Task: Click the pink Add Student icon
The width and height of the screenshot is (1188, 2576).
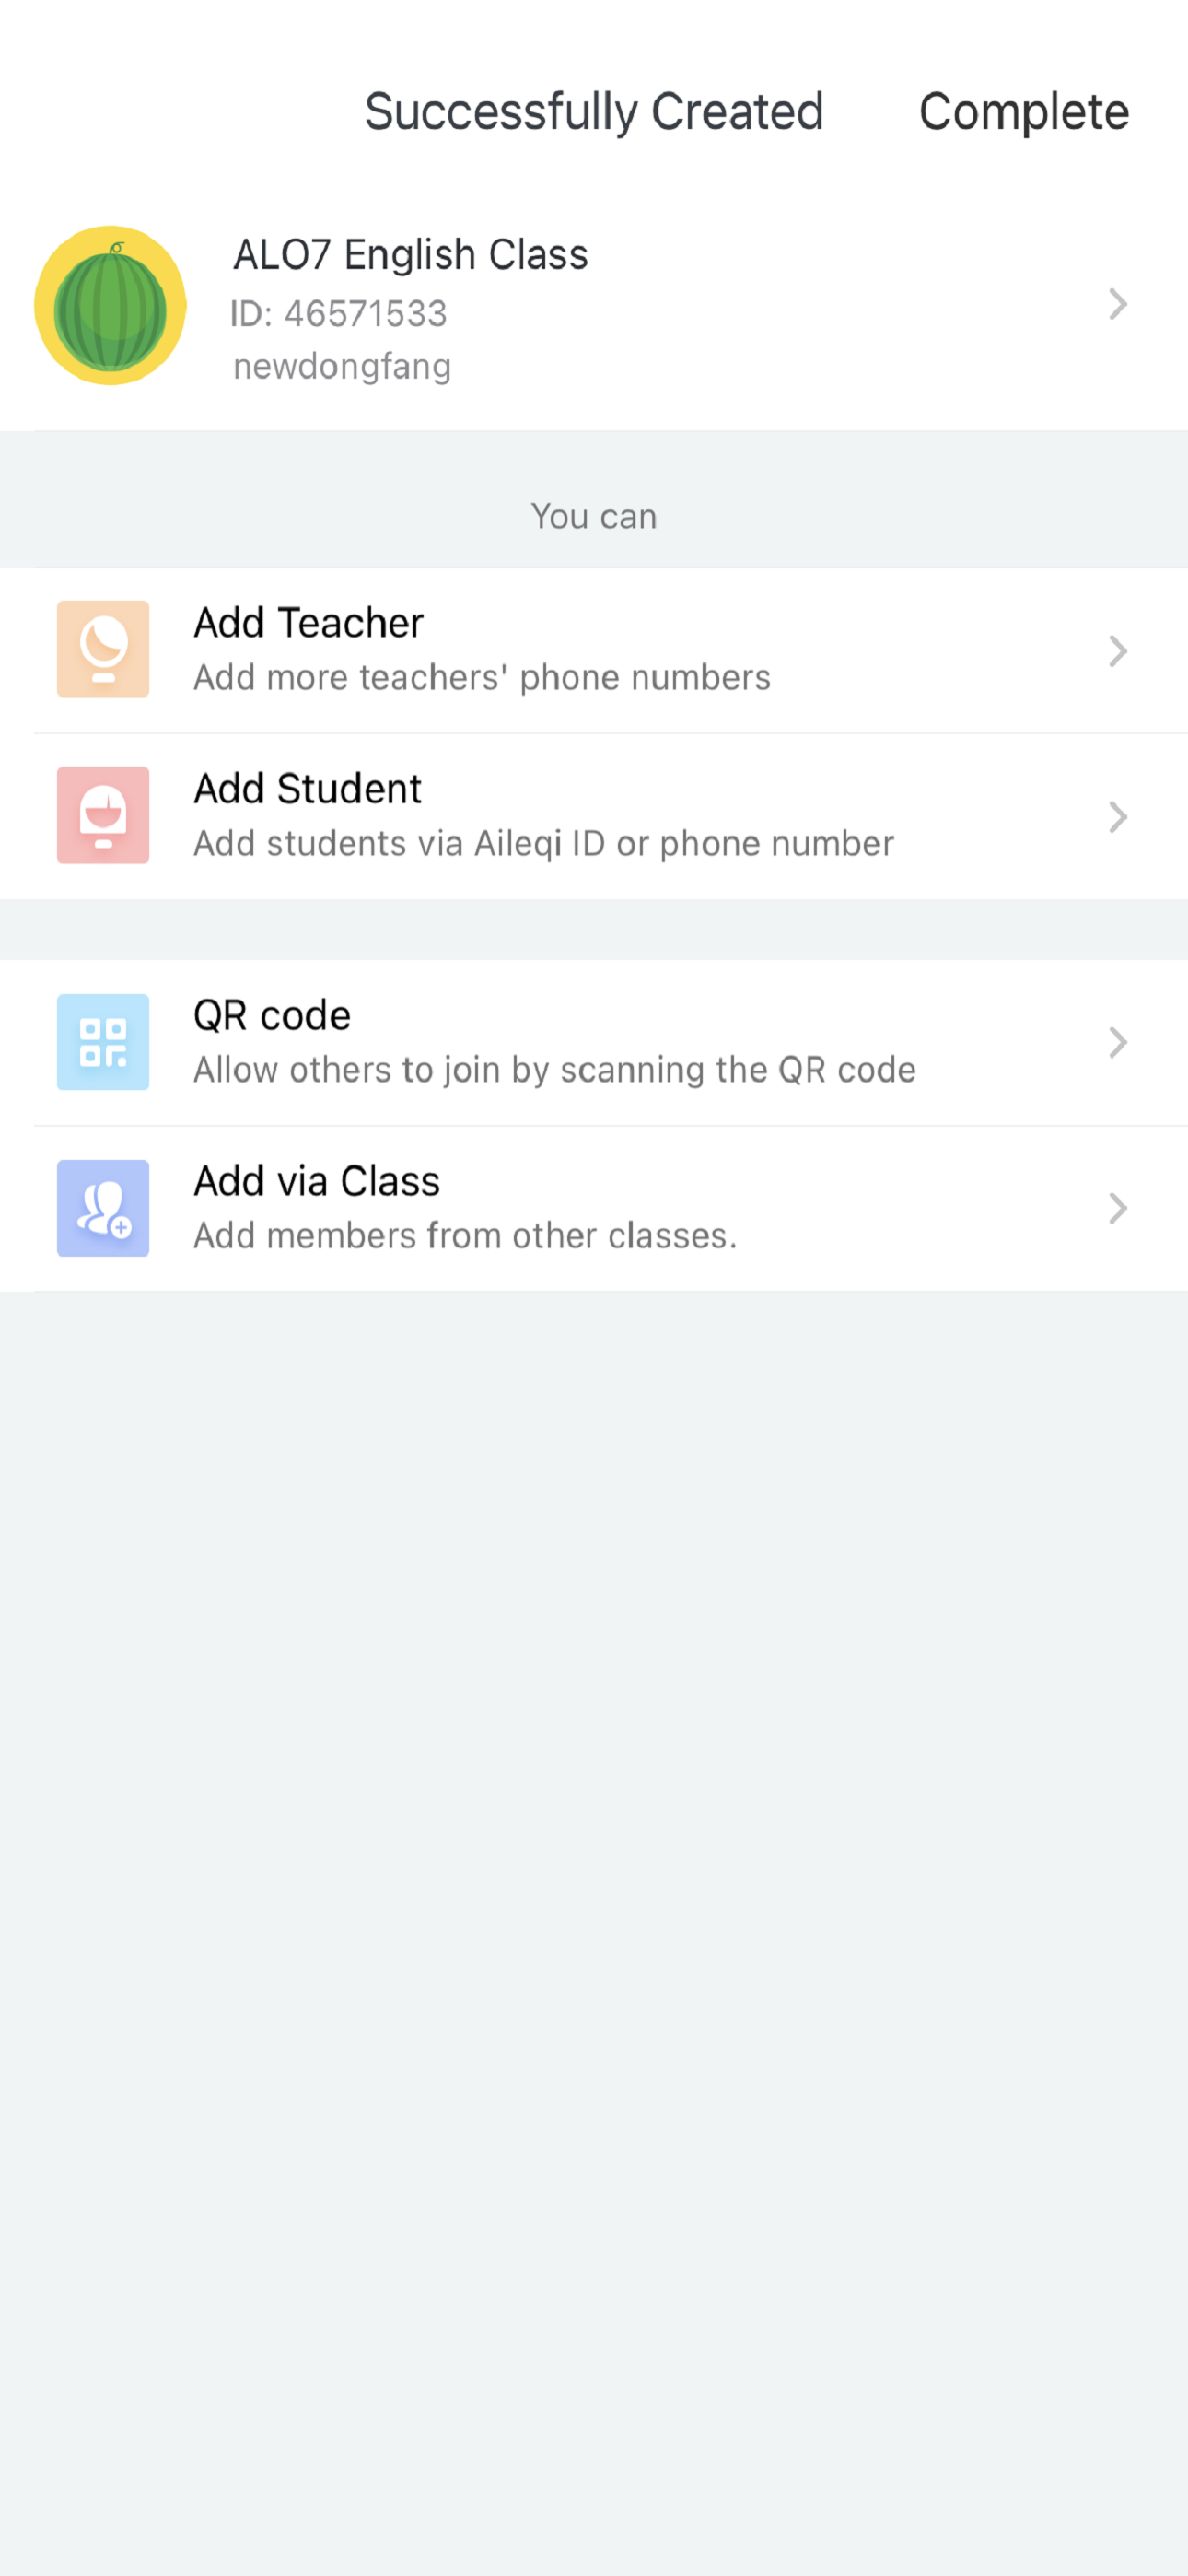Action: point(103,815)
